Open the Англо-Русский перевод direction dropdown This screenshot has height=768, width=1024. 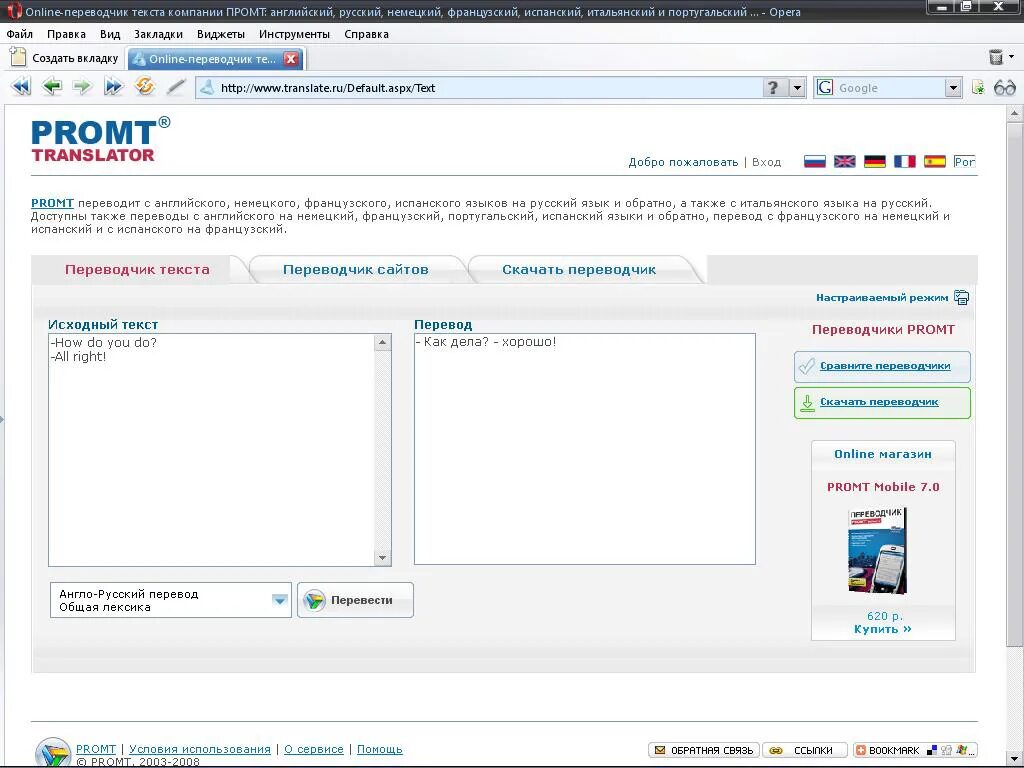tap(170, 600)
